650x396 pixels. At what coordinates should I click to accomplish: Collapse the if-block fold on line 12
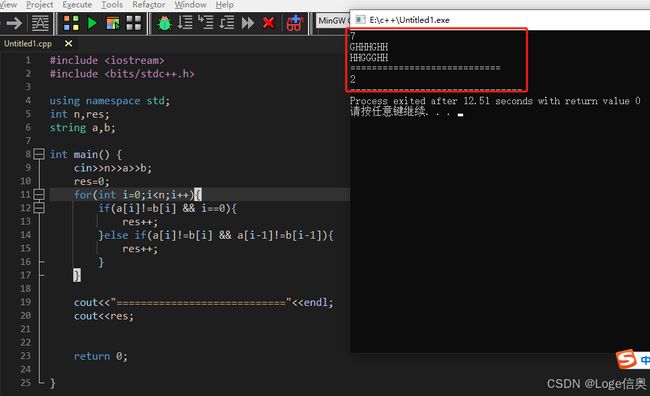click(39, 207)
